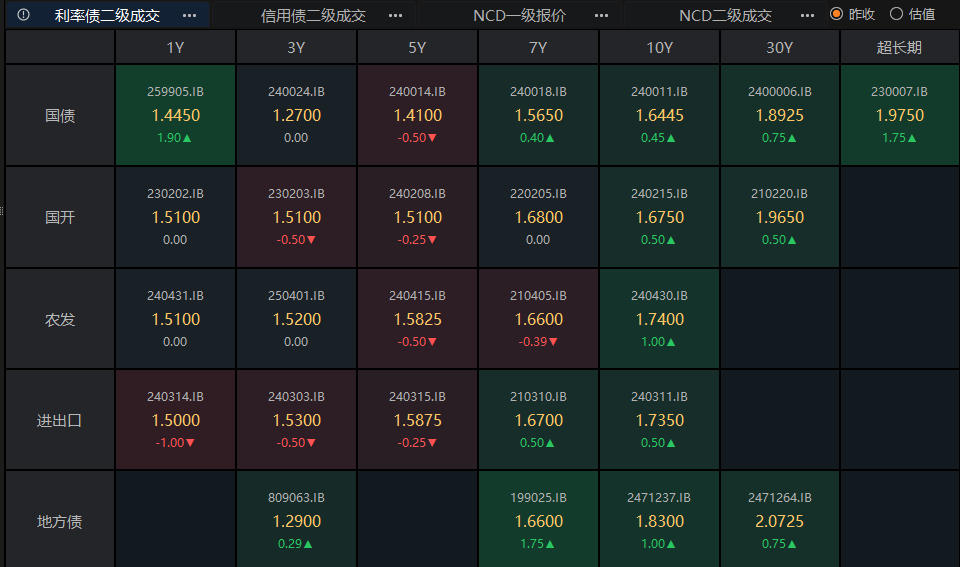960x567 pixels.
Task: Click the 超长期 column header
Action: [x=899, y=47]
